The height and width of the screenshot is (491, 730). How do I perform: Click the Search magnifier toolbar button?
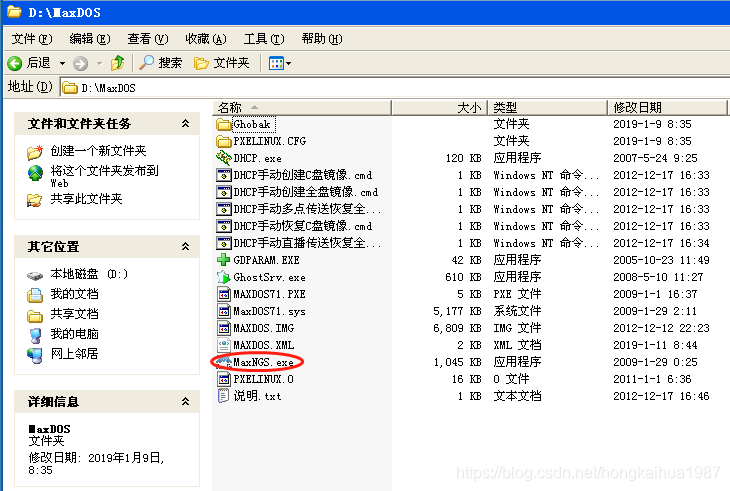(161, 63)
